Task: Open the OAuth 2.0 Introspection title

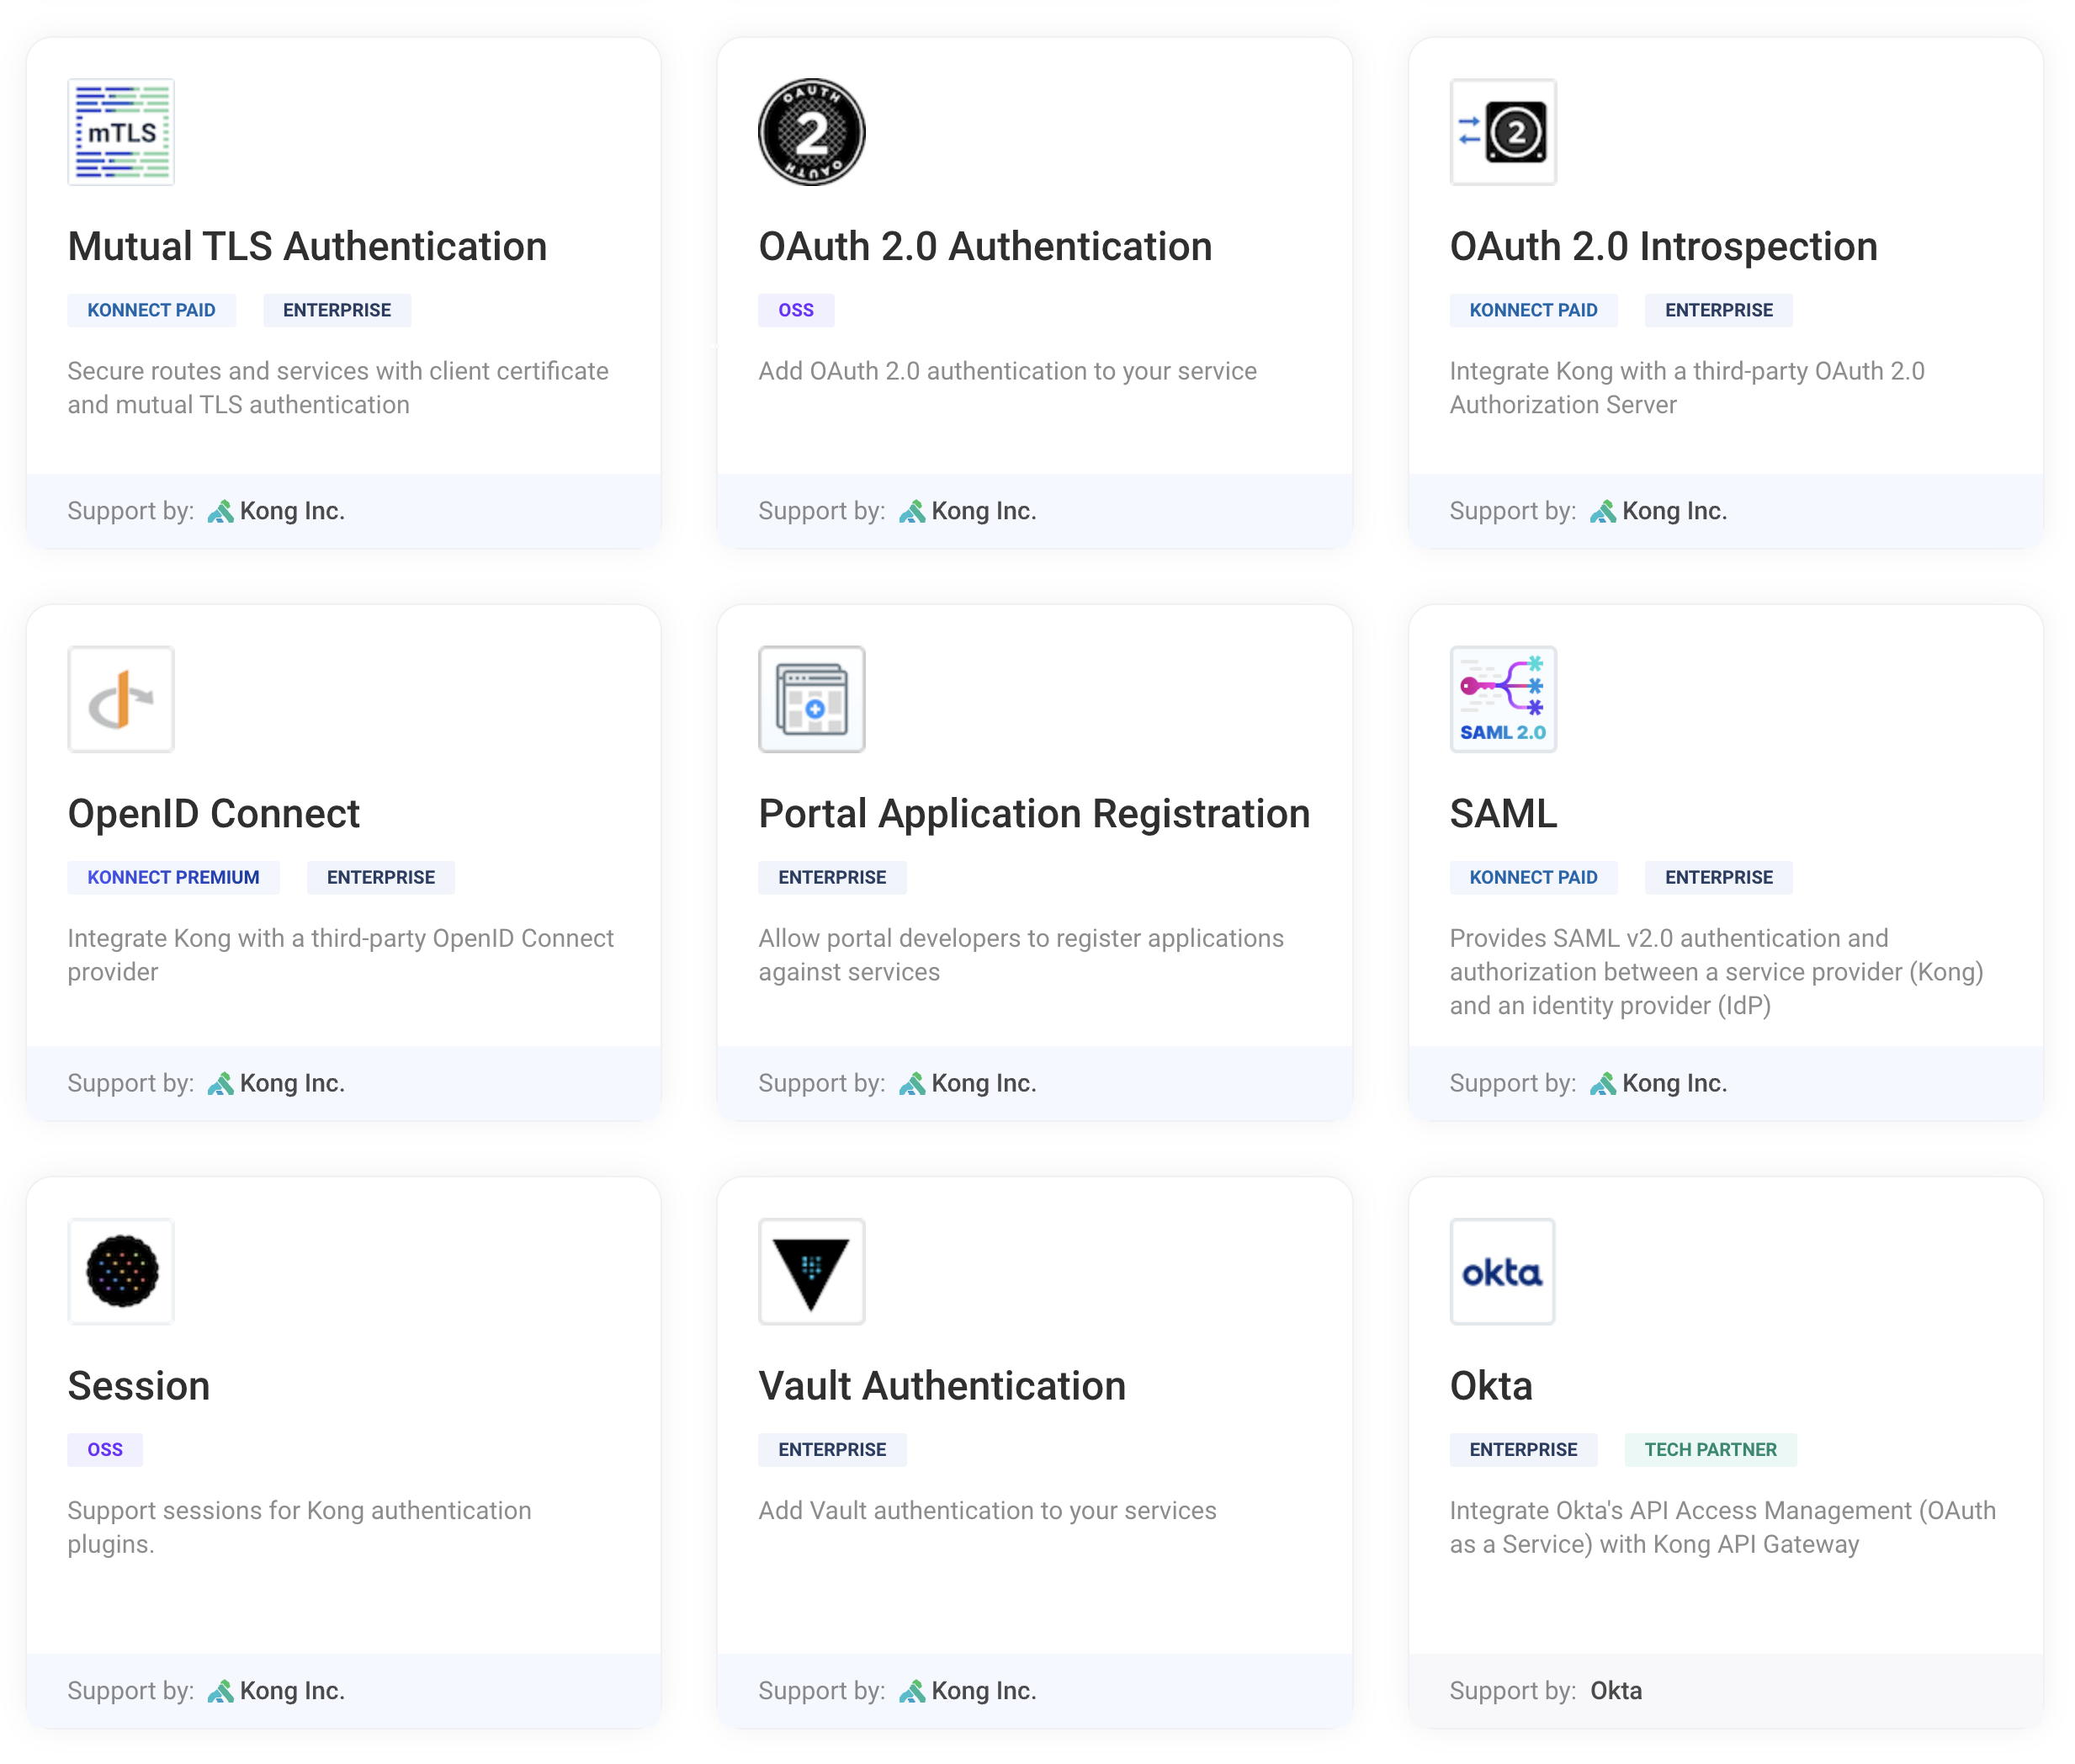Action: 1663,246
